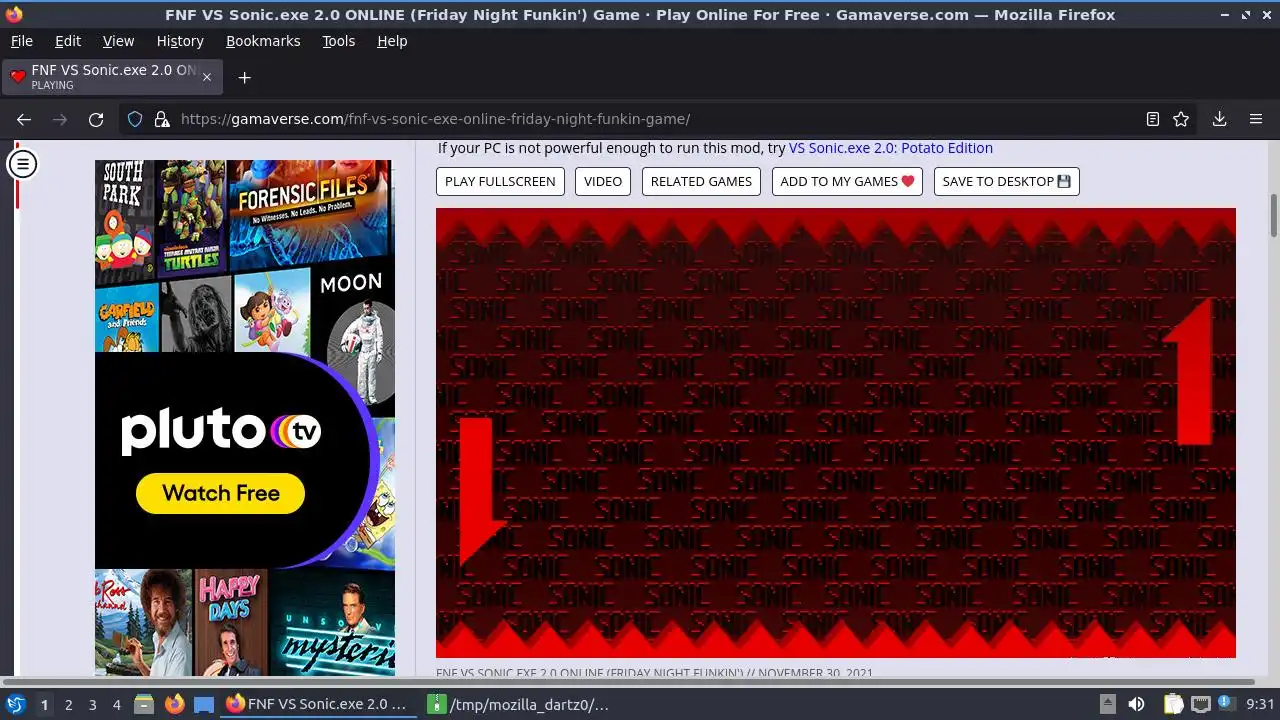Open the system start menu launcher
Screen dimensions: 1280x720
[15, 704]
